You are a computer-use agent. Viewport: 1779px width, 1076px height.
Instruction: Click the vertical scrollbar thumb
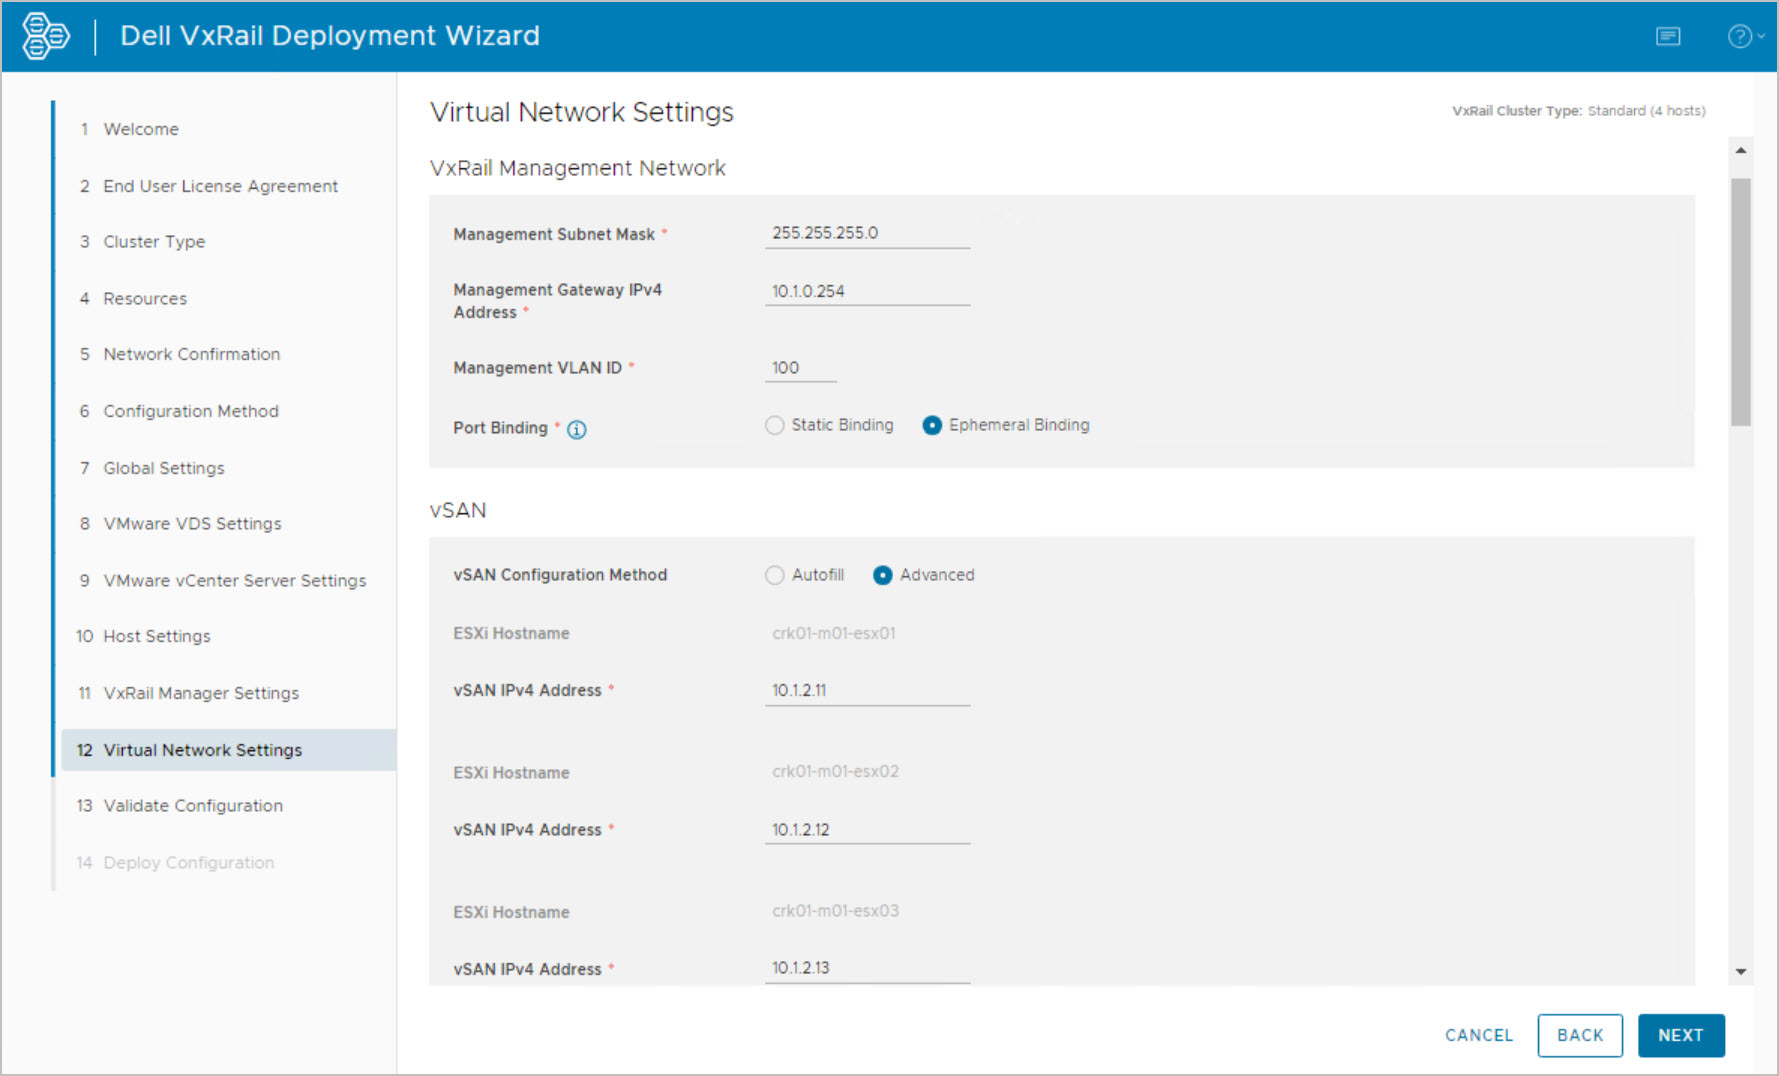point(1741,300)
